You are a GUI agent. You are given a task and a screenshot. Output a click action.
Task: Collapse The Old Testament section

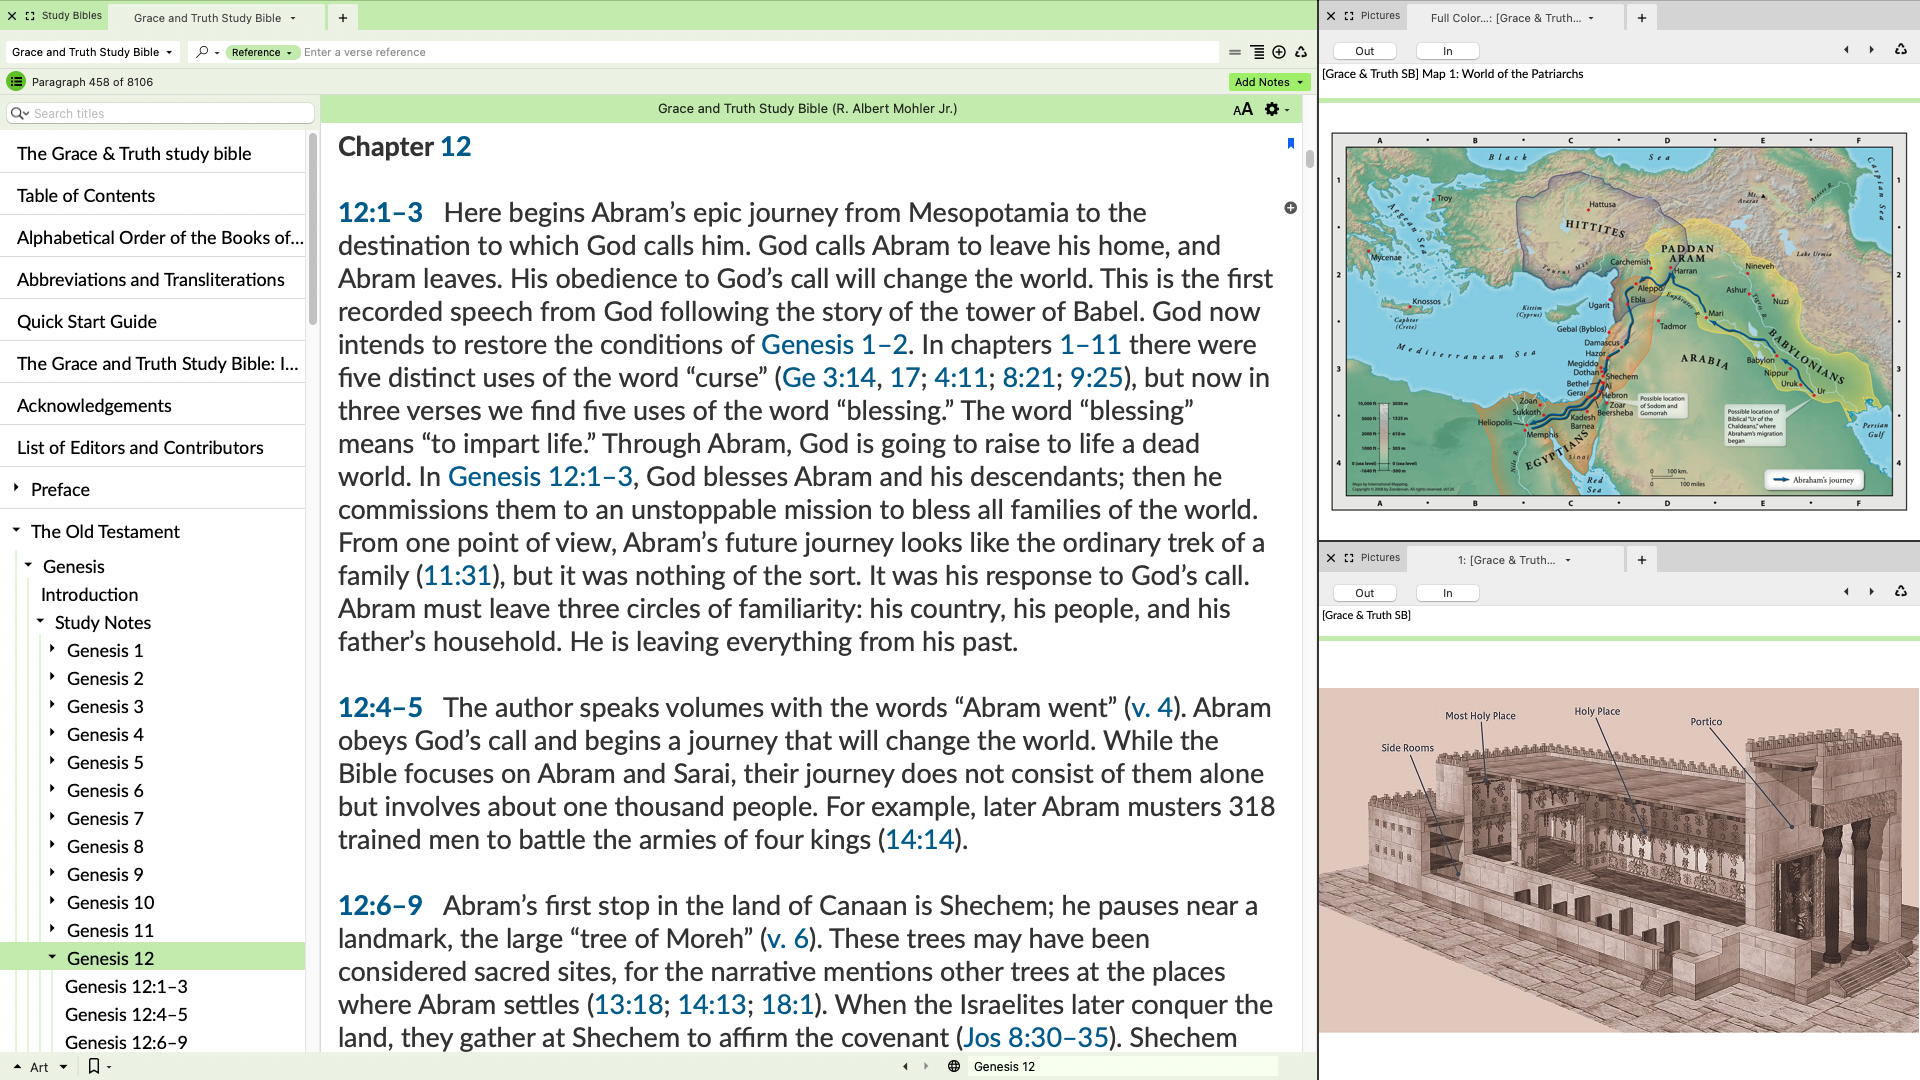tap(16, 530)
